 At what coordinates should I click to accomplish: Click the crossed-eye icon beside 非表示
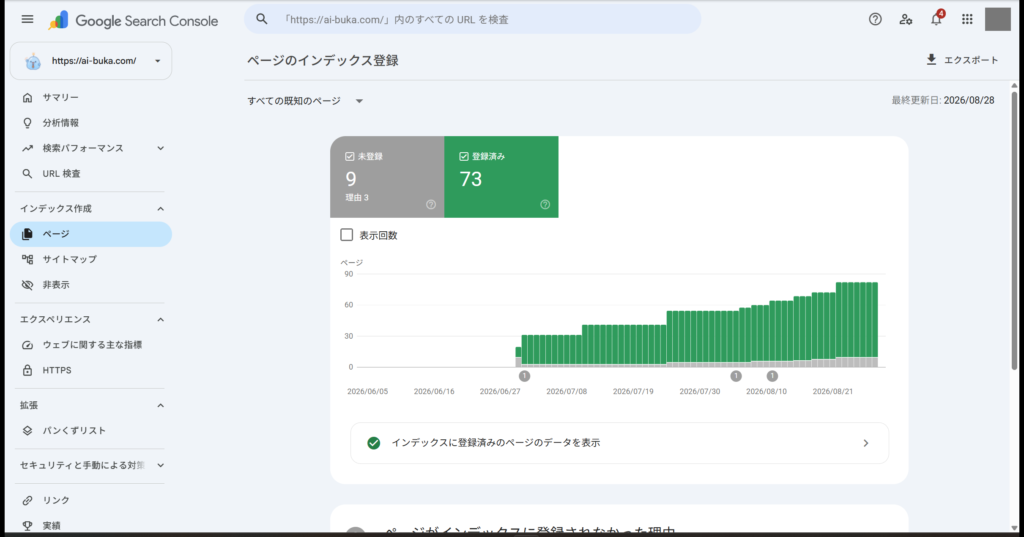(27, 285)
